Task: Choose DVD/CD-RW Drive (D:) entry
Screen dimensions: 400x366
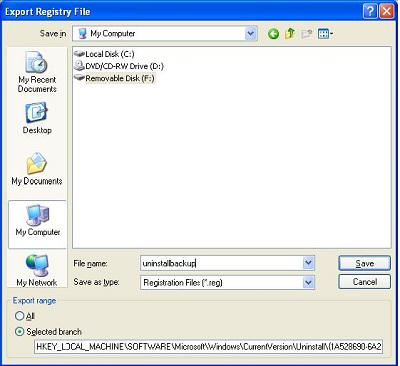Action: tap(119, 66)
